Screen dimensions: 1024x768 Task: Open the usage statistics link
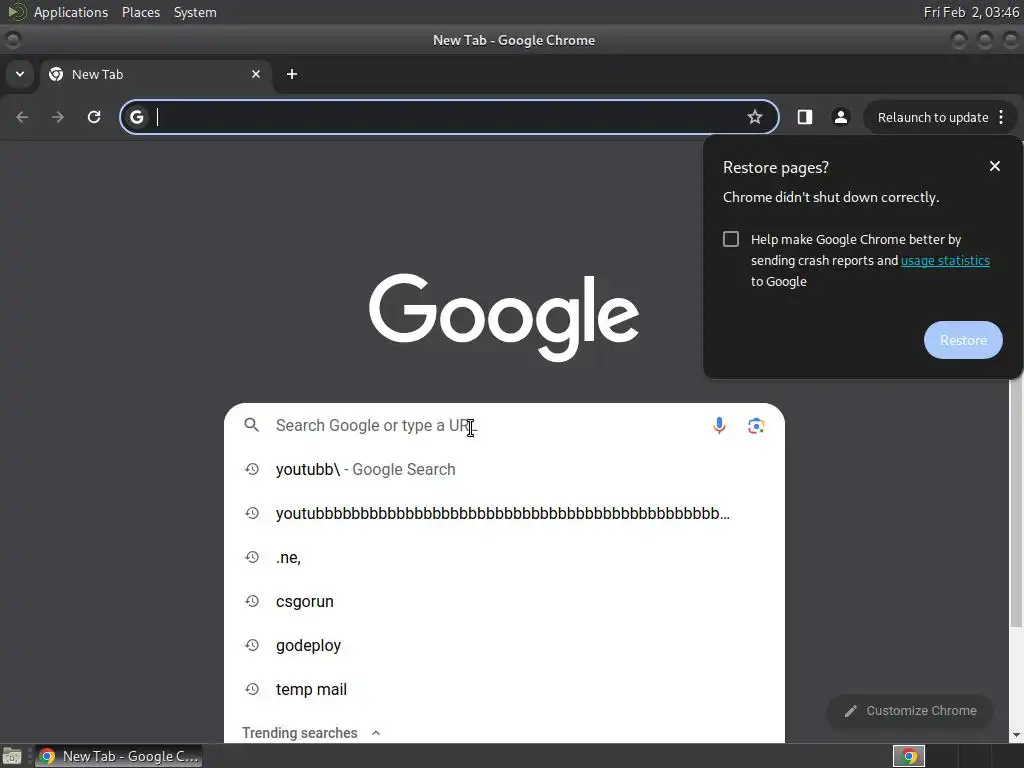[x=945, y=261]
